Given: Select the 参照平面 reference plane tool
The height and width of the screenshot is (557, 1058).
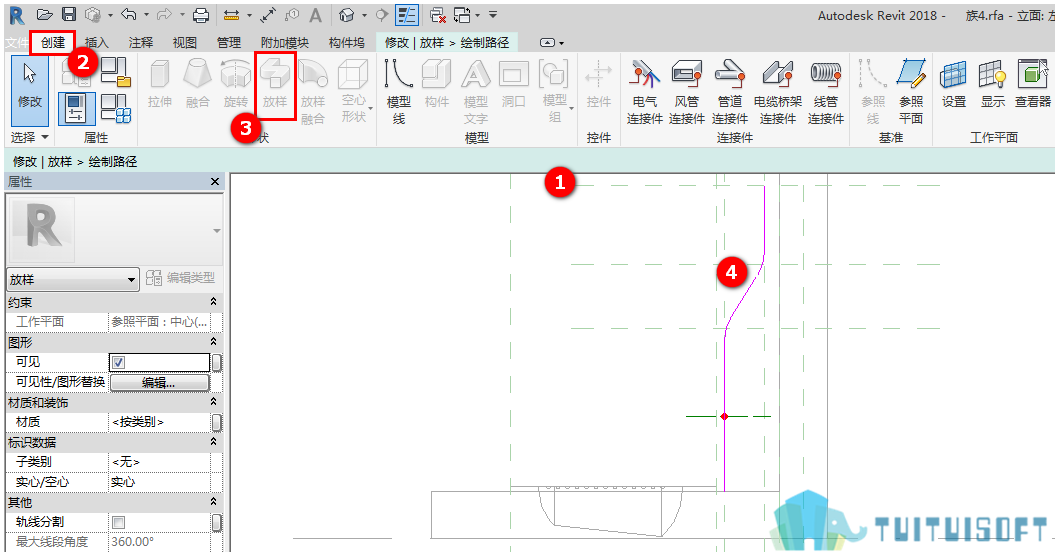Looking at the screenshot, I should 911,91.
